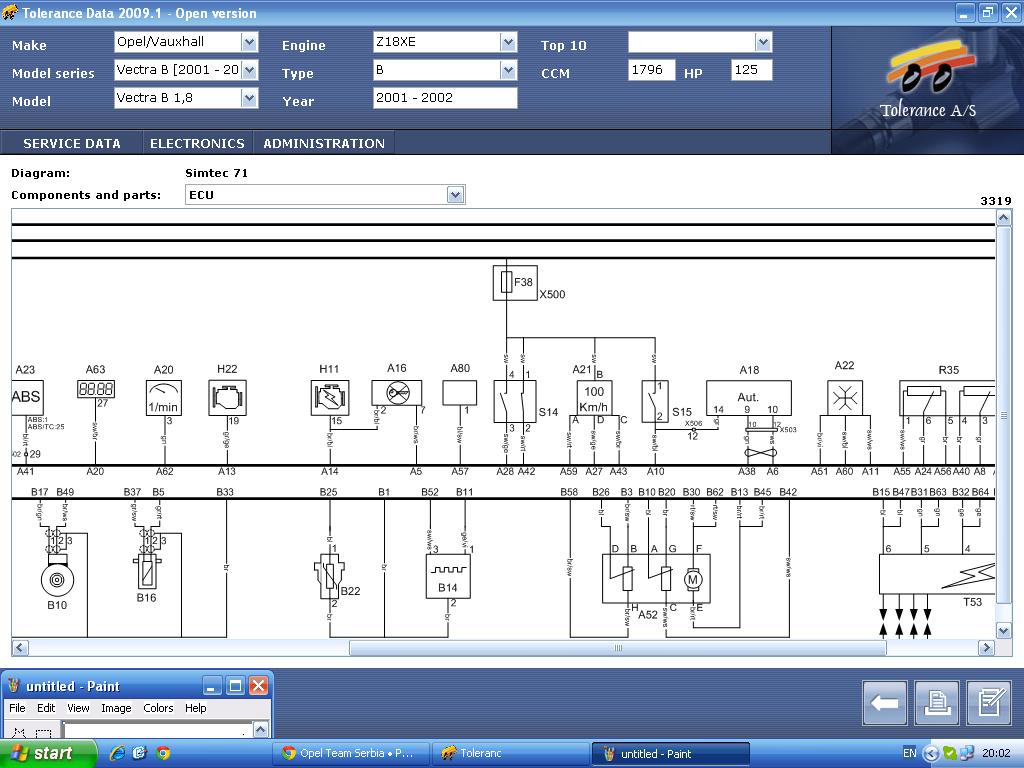Select the B10 sensor symbol

pyautogui.click(x=57, y=576)
